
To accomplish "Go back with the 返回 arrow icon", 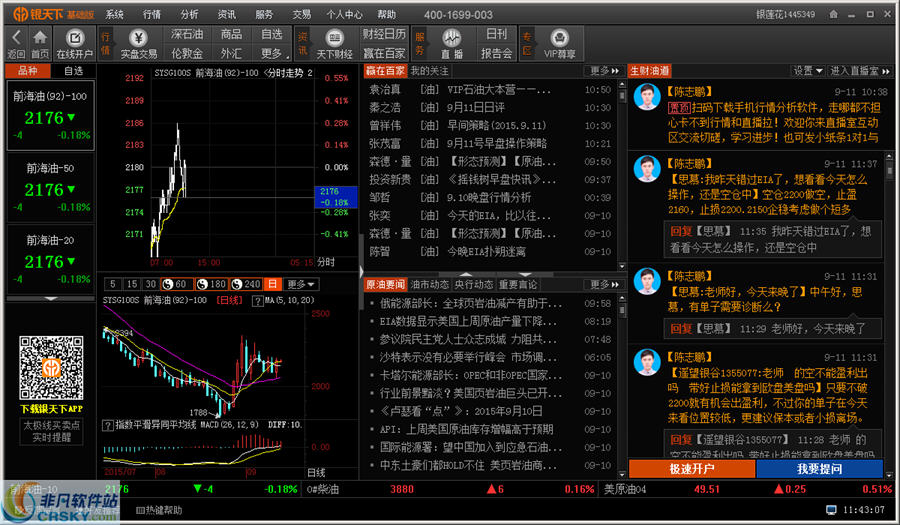I will [16, 38].
